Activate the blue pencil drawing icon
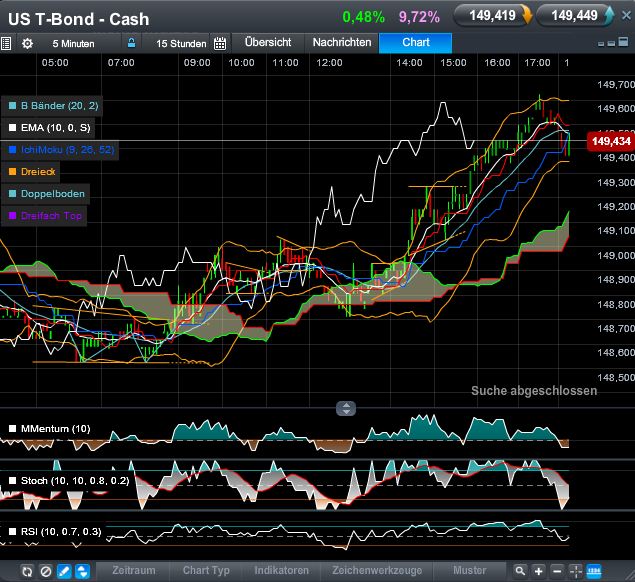Image resolution: width=635 pixels, height=582 pixels. (64, 571)
